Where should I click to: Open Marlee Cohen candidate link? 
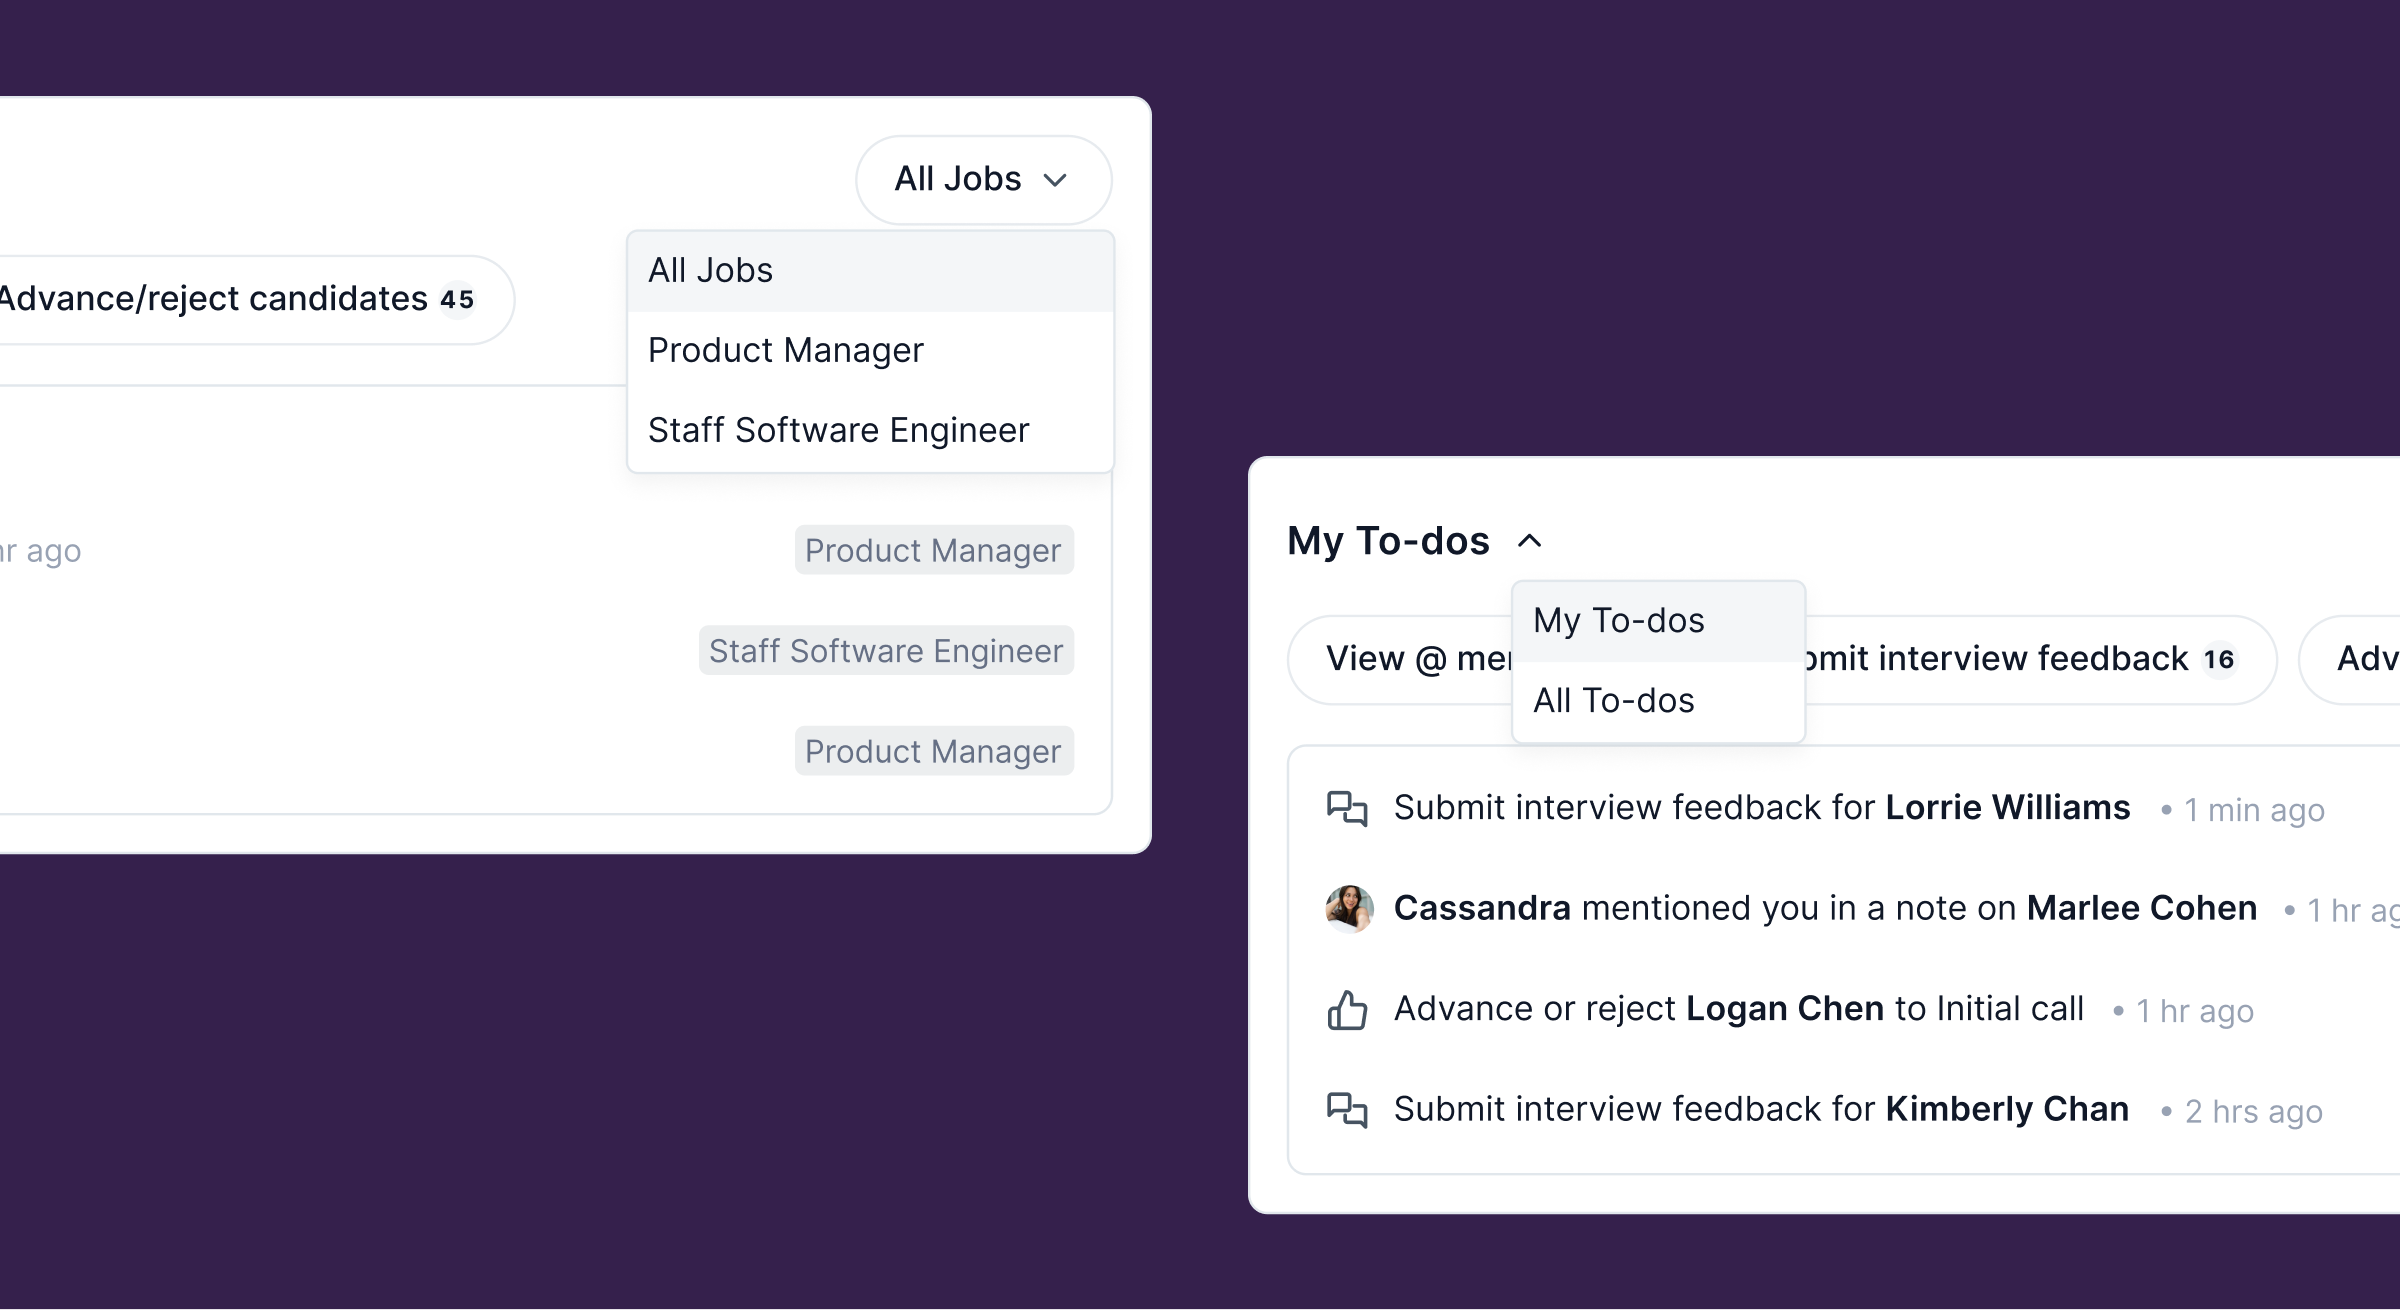(2141, 908)
